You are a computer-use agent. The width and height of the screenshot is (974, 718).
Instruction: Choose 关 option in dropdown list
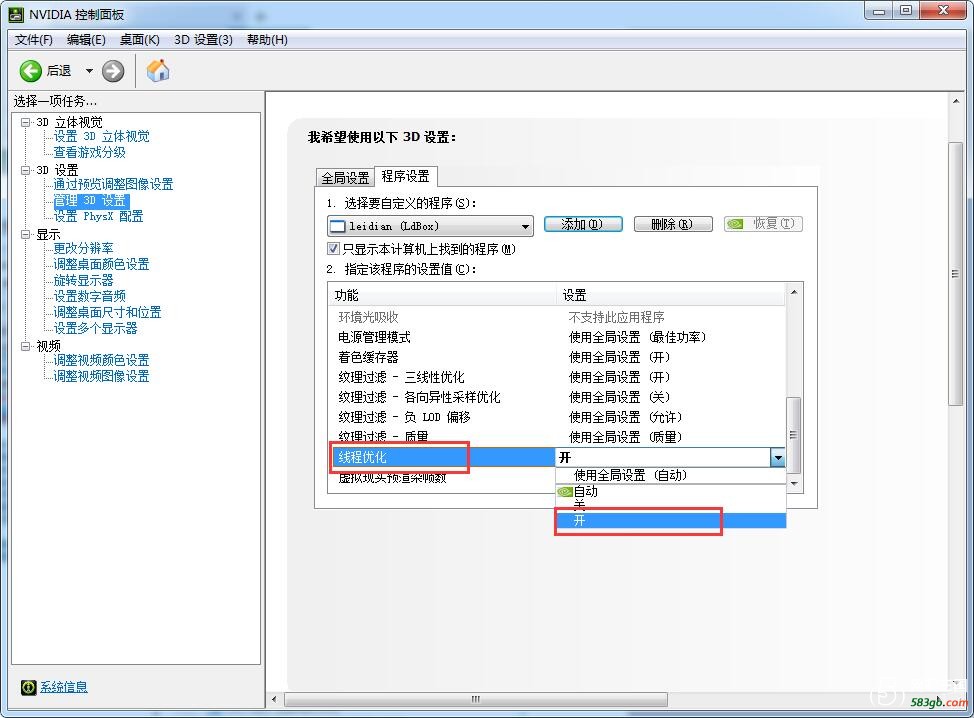671,505
